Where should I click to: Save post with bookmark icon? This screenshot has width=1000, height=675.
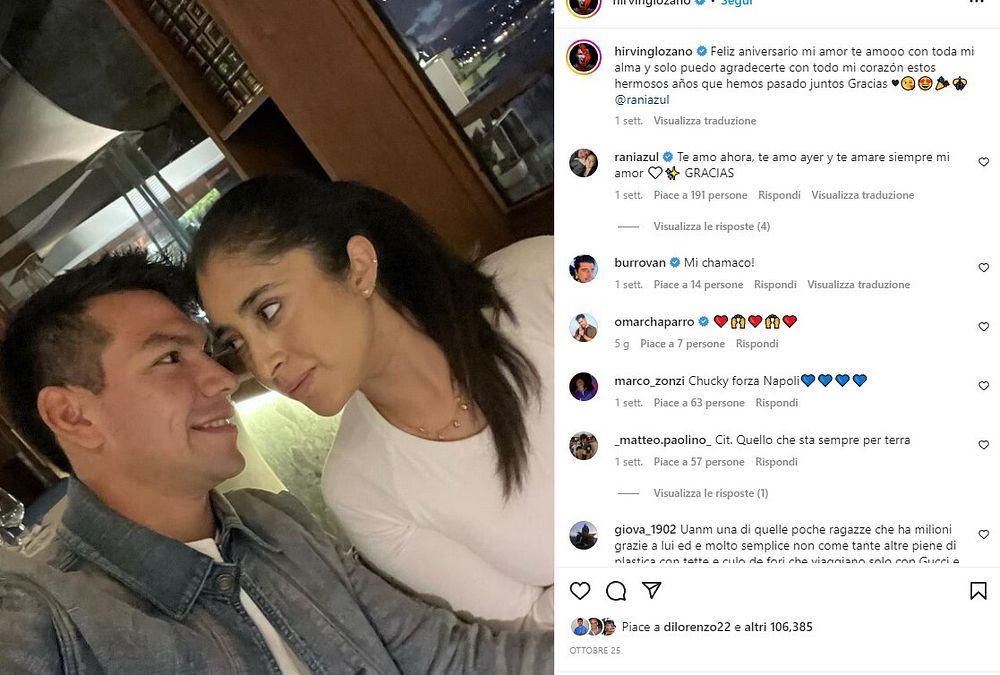click(x=978, y=591)
